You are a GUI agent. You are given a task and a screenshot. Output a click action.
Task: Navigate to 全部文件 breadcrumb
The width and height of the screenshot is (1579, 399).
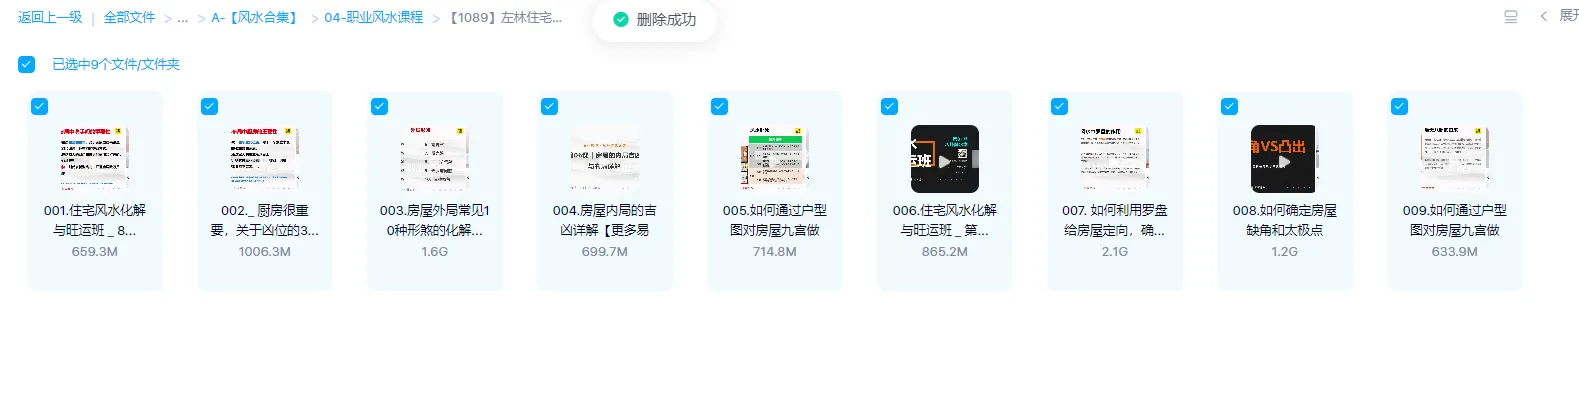pyautogui.click(x=130, y=17)
